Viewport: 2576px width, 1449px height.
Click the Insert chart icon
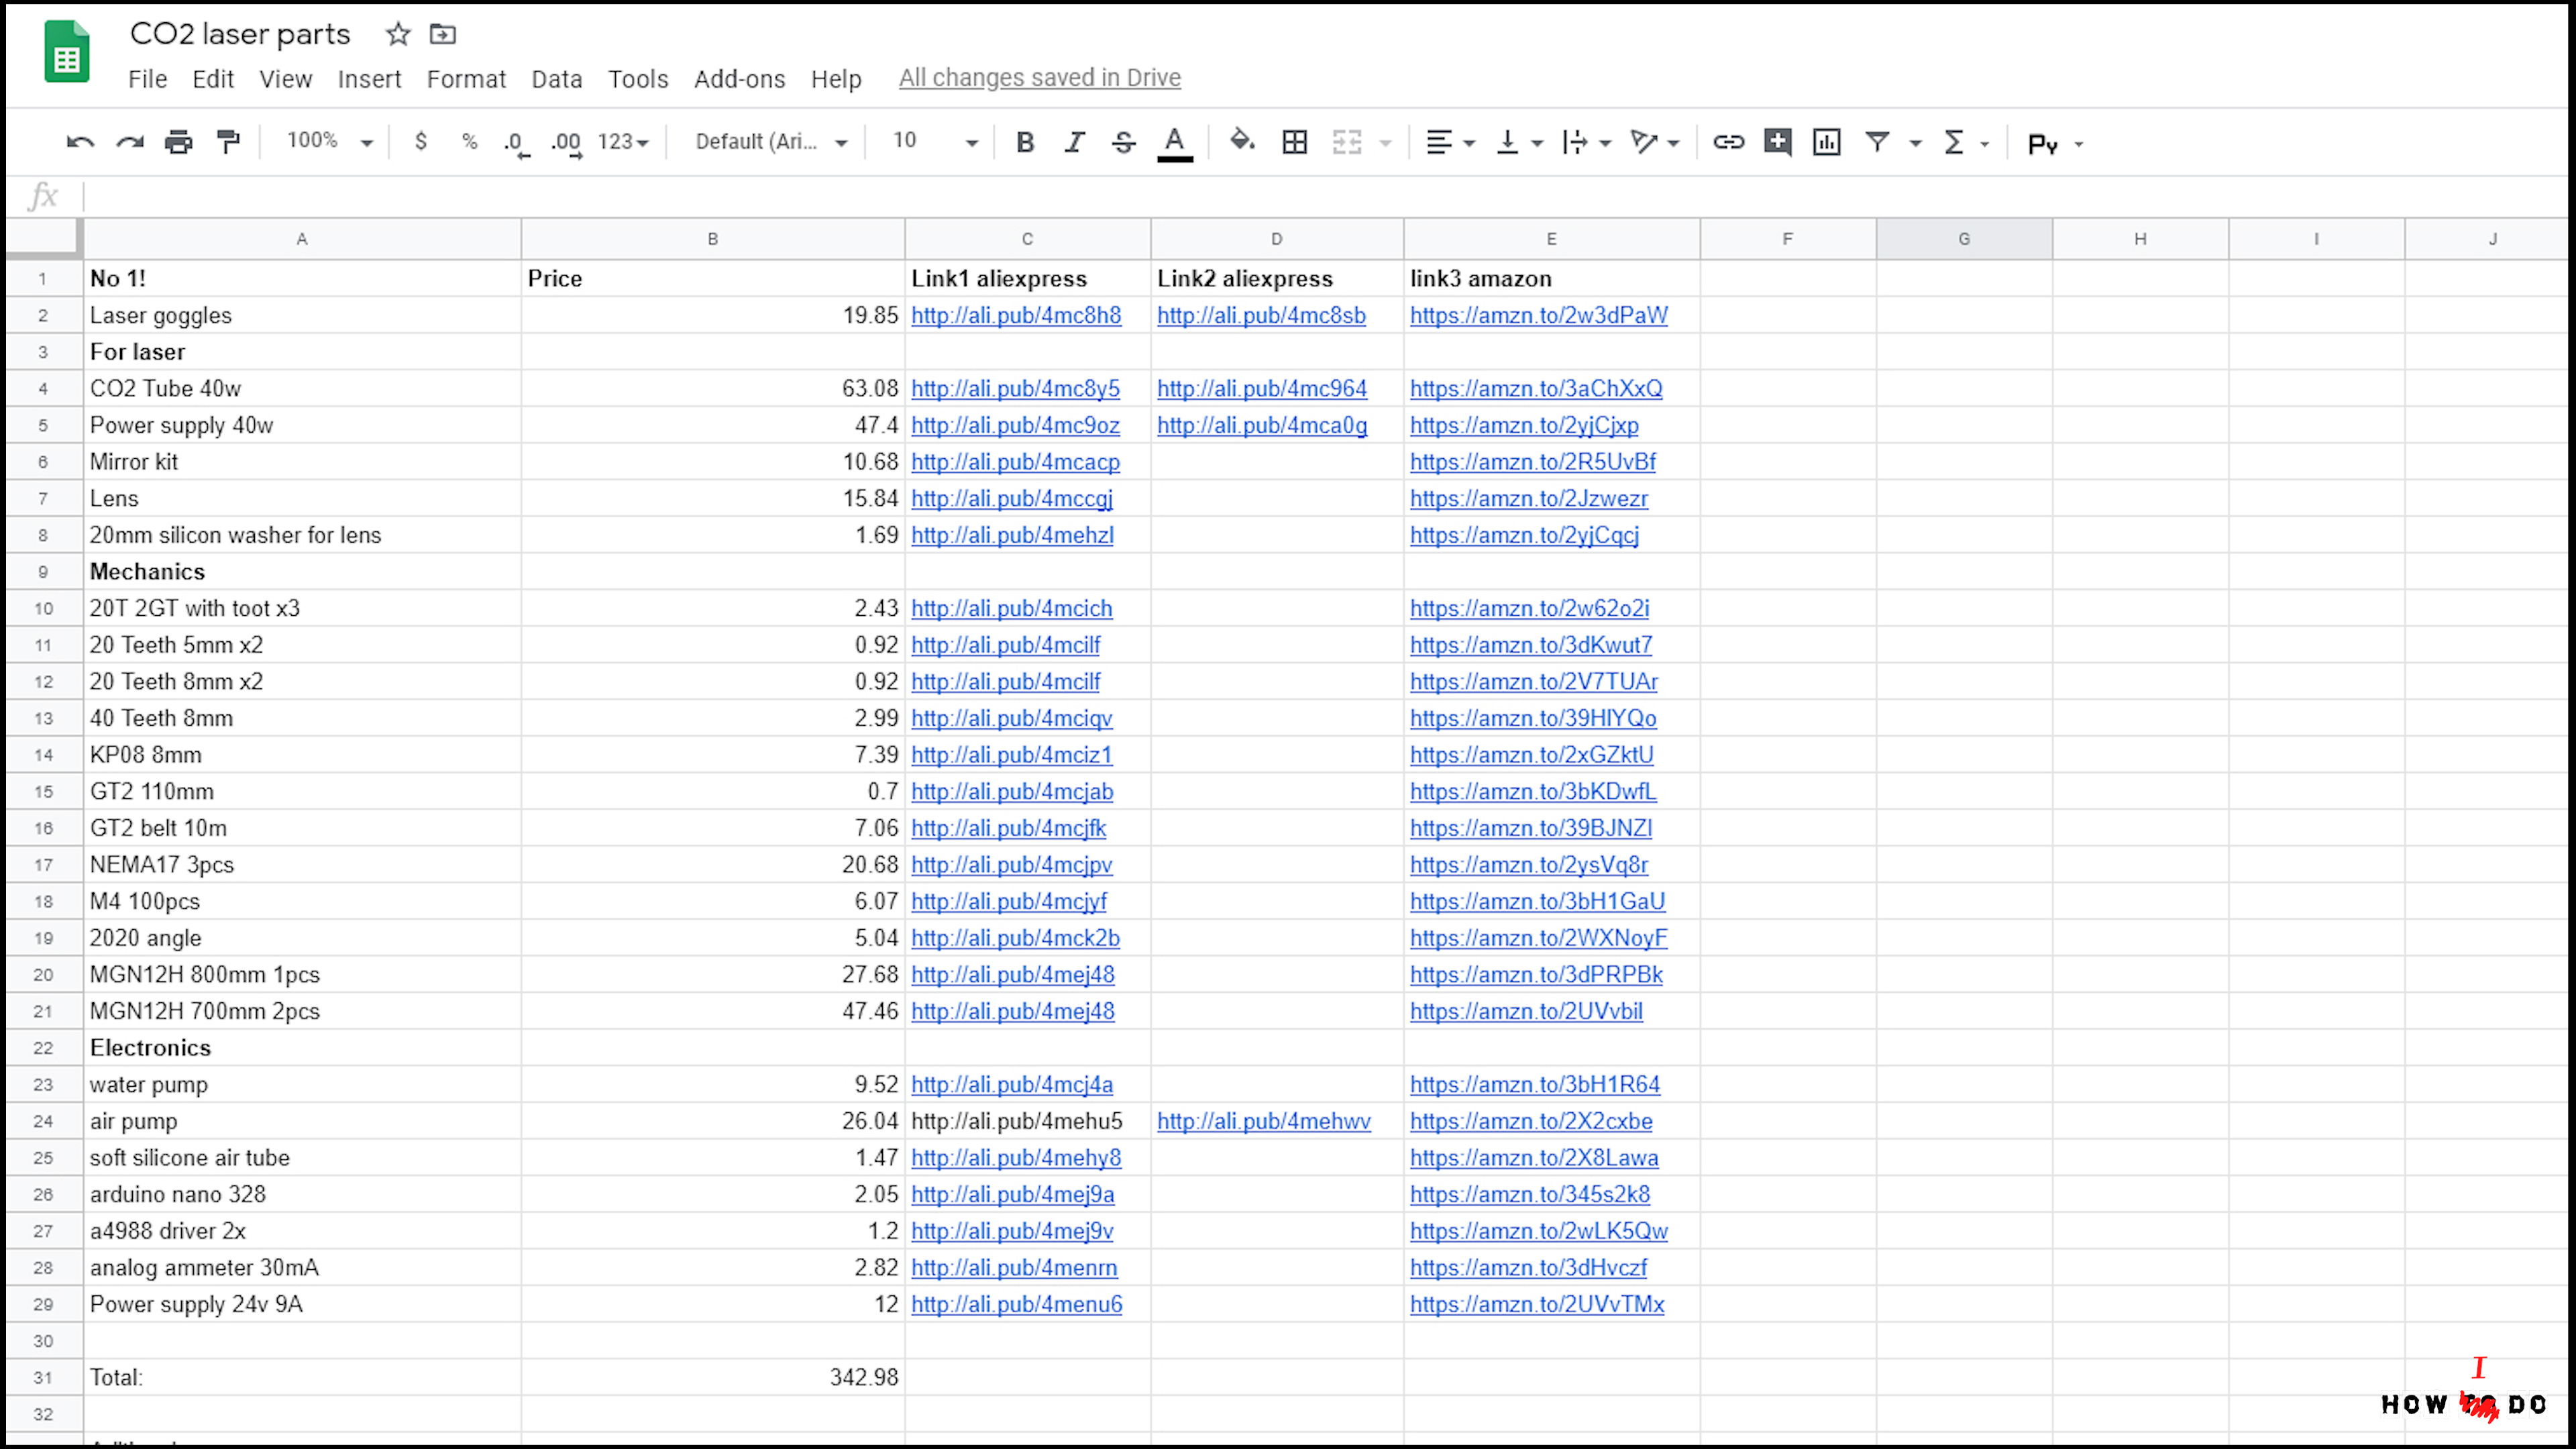point(1826,142)
